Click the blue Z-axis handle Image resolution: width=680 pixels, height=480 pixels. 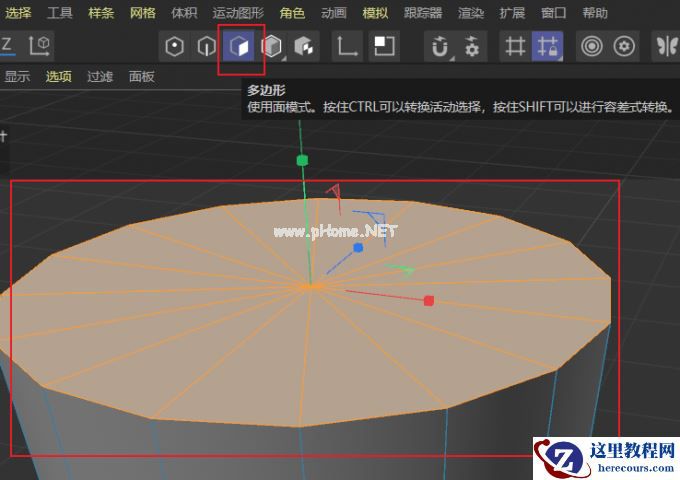click(x=358, y=248)
